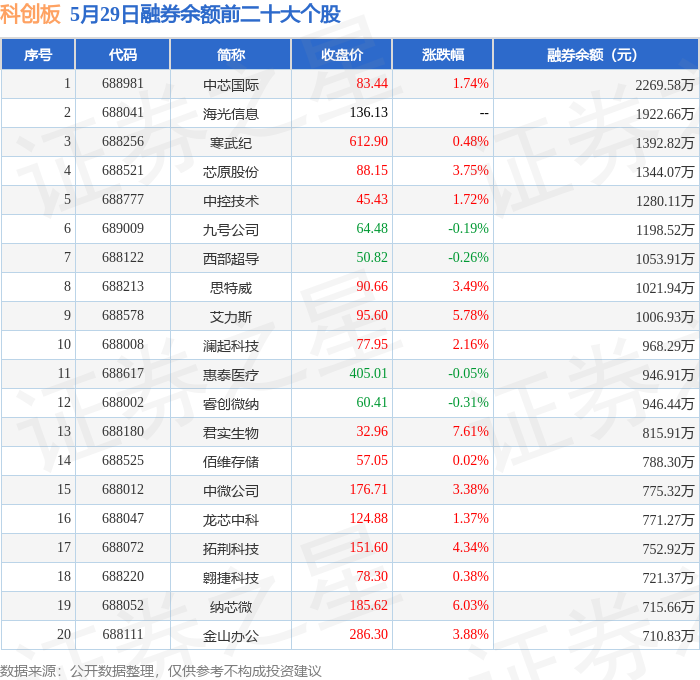This screenshot has height=680, width=700.
Task: Select closing price 136.13
Action: tap(369, 113)
